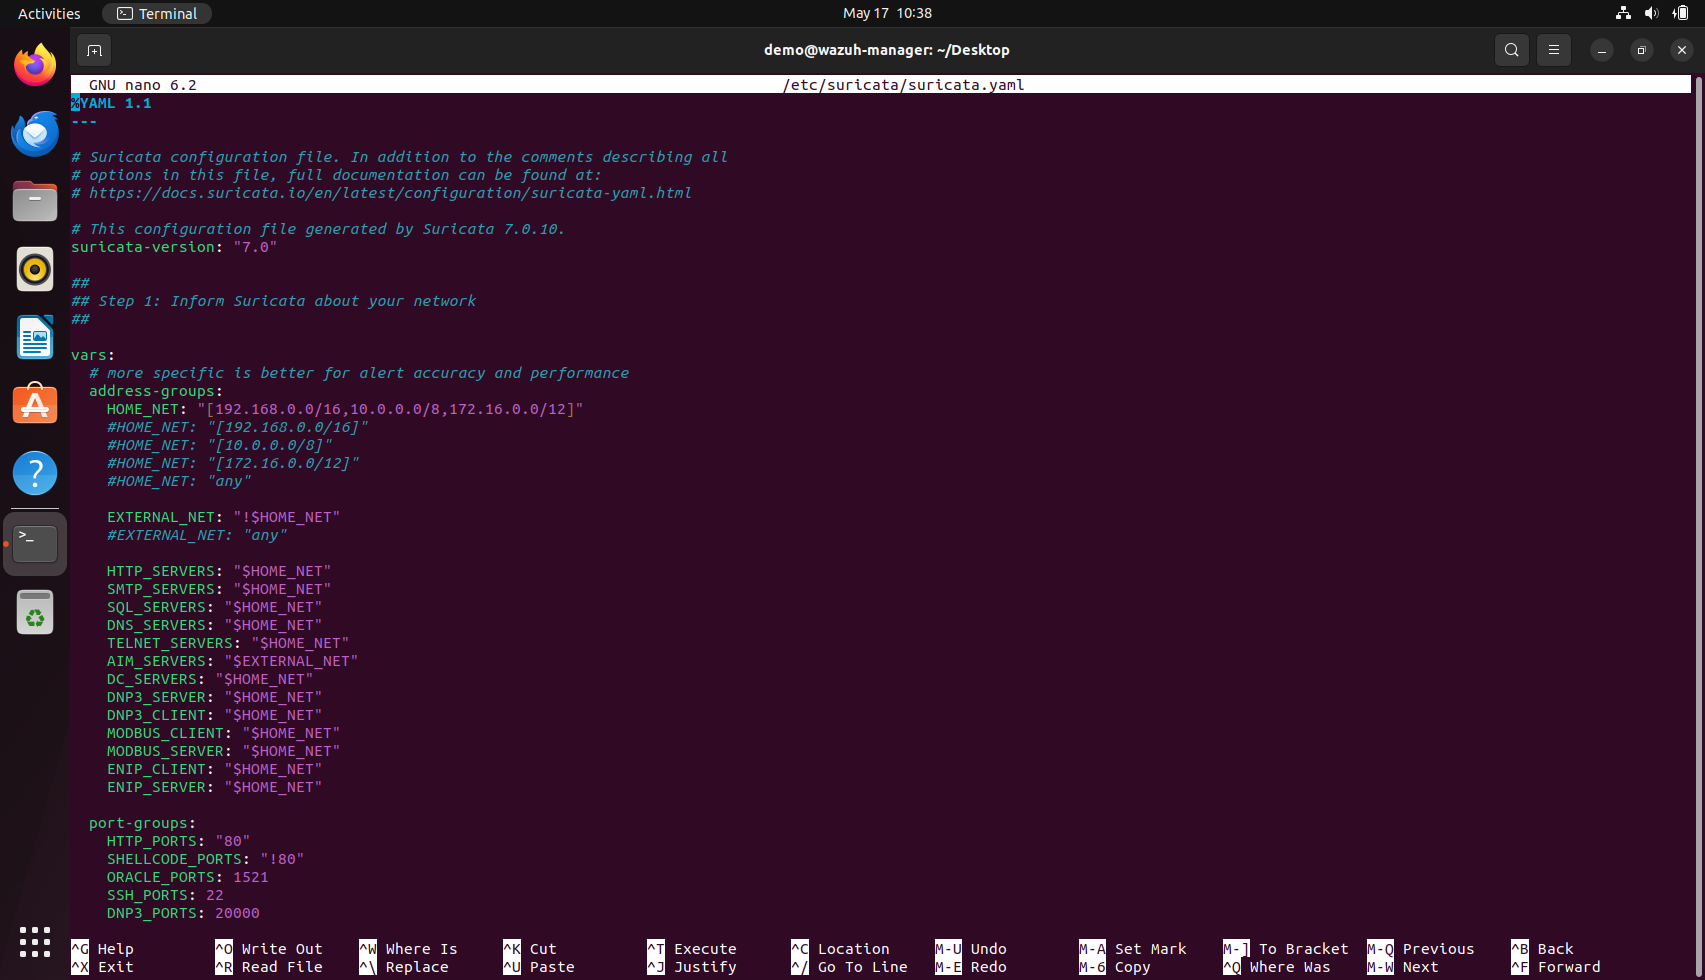
Task: Click the active HOME_NET address list value
Action: pyautogui.click(x=390, y=409)
